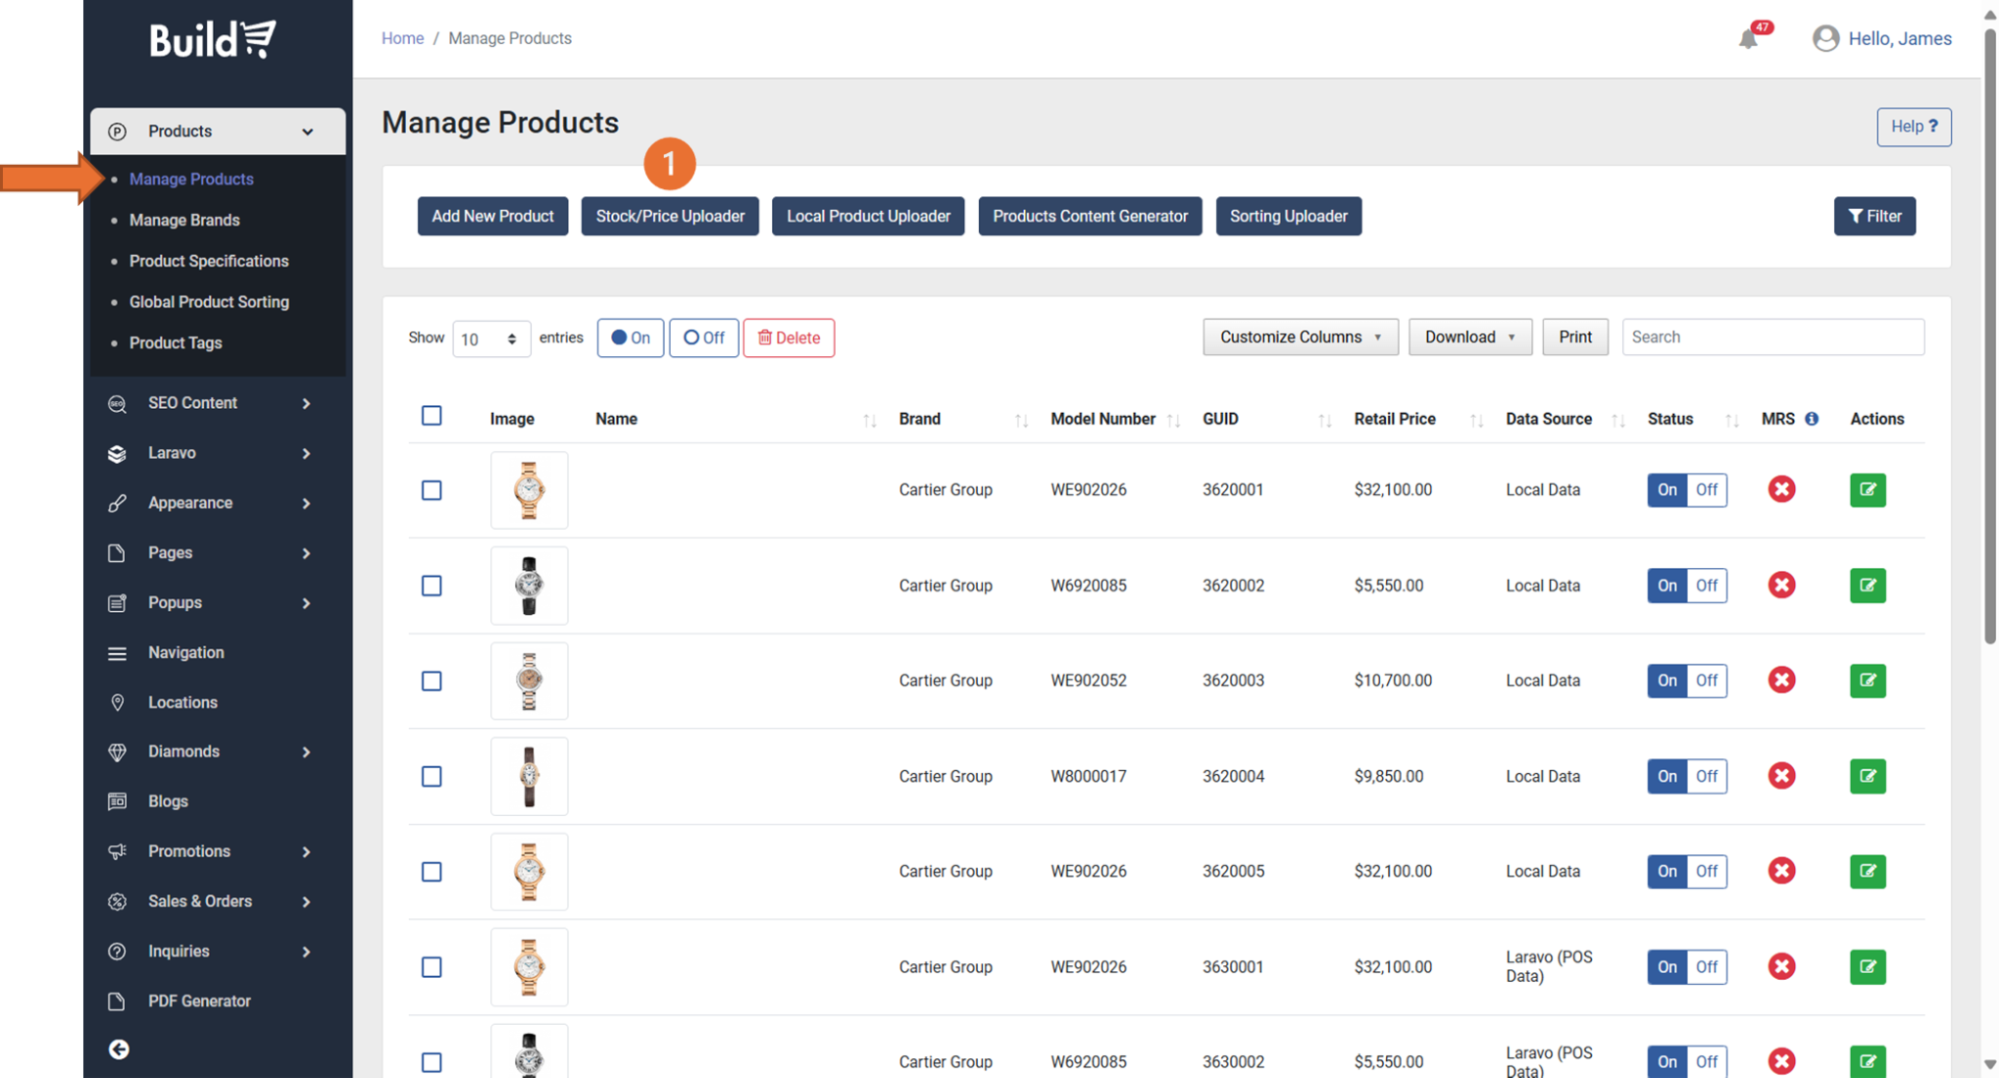Click the Name column sort arrows
Viewport: 1999px width, 1078px height.
869,420
